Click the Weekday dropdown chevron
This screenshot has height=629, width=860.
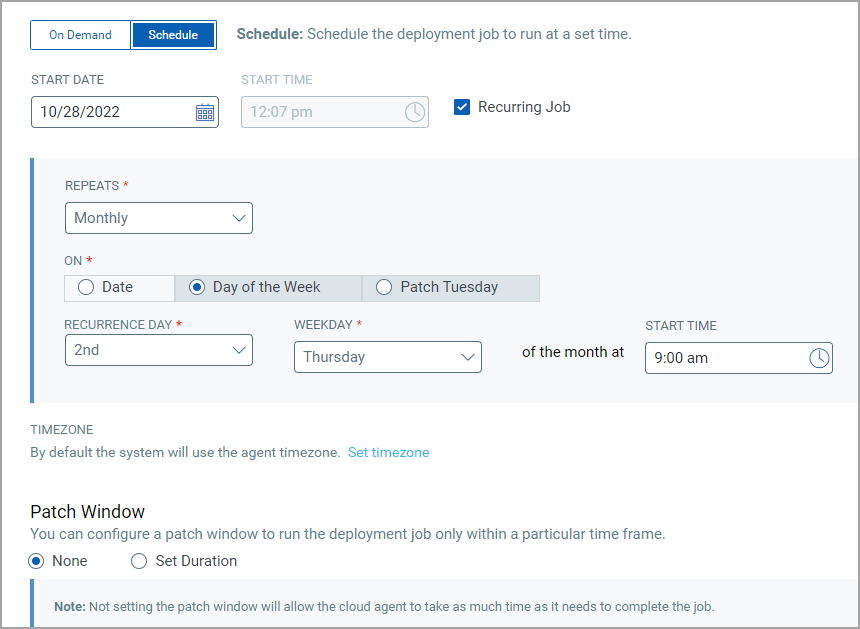[x=468, y=356]
